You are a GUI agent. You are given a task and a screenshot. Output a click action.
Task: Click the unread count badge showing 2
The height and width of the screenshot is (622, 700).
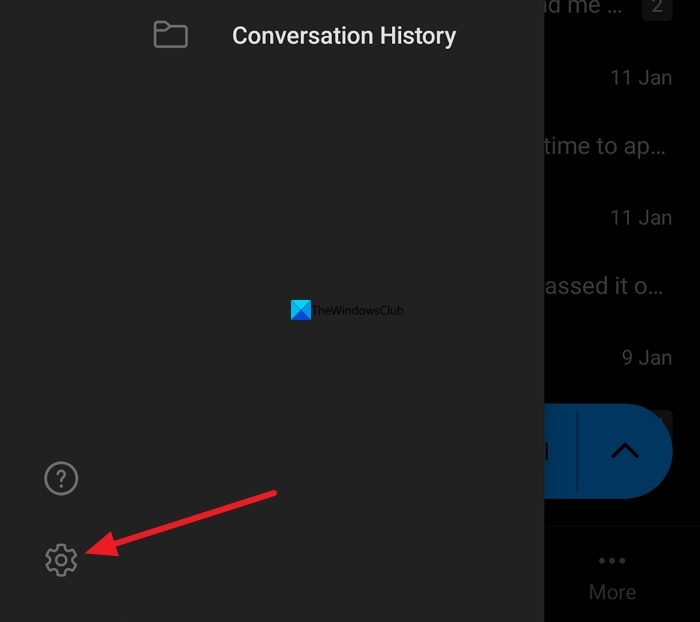[657, 8]
